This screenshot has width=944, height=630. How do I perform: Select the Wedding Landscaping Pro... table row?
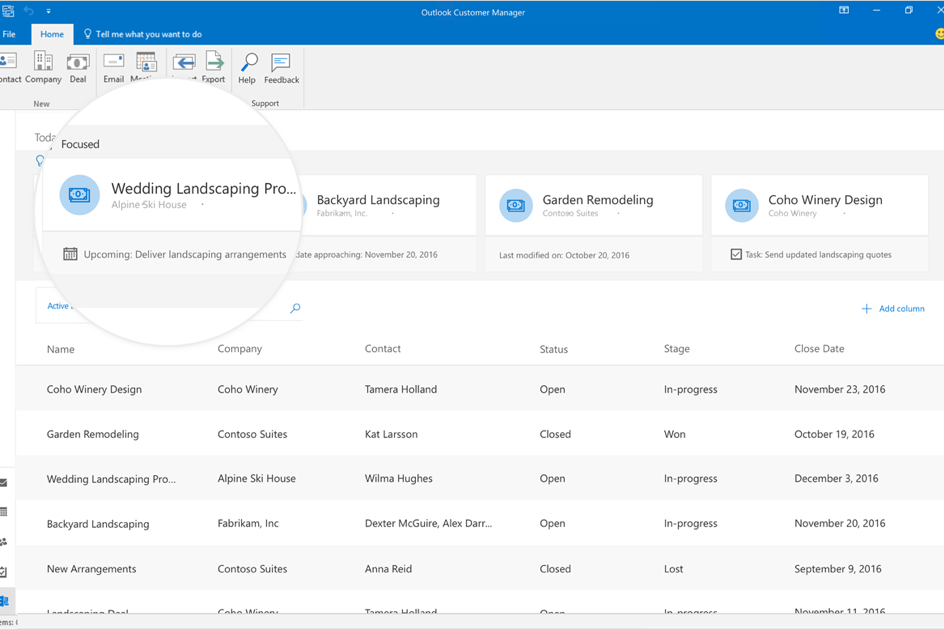click(480, 478)
